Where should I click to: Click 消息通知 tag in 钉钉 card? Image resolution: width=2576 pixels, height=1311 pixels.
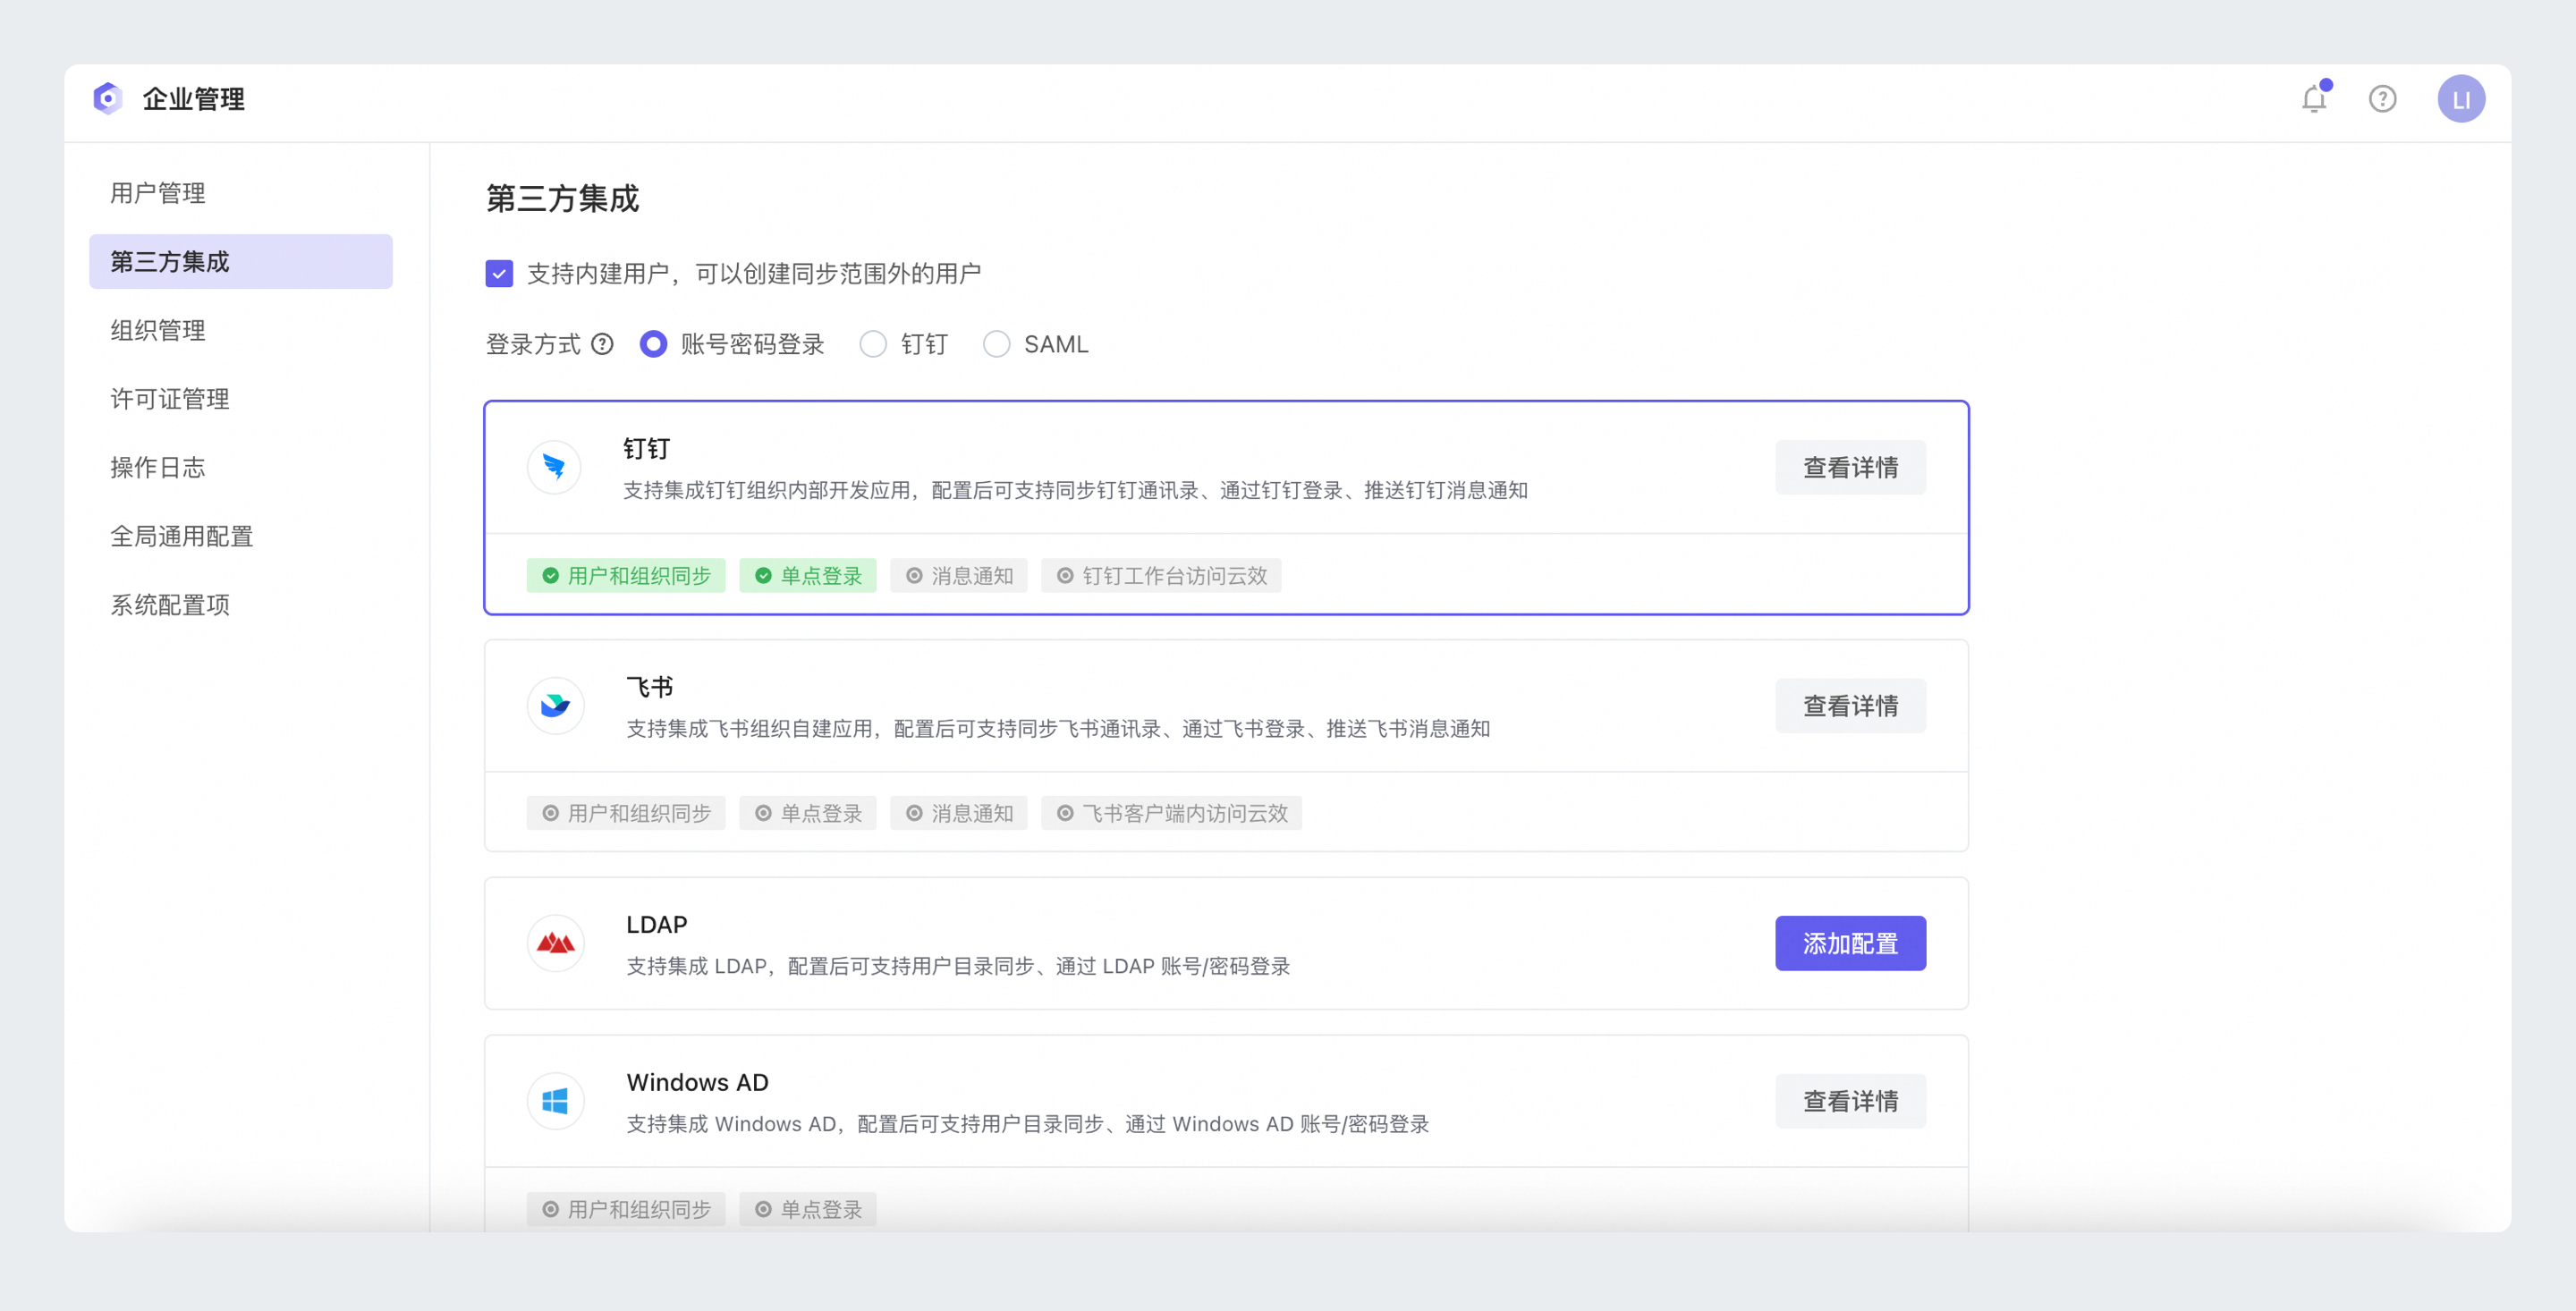coord(959,576)
